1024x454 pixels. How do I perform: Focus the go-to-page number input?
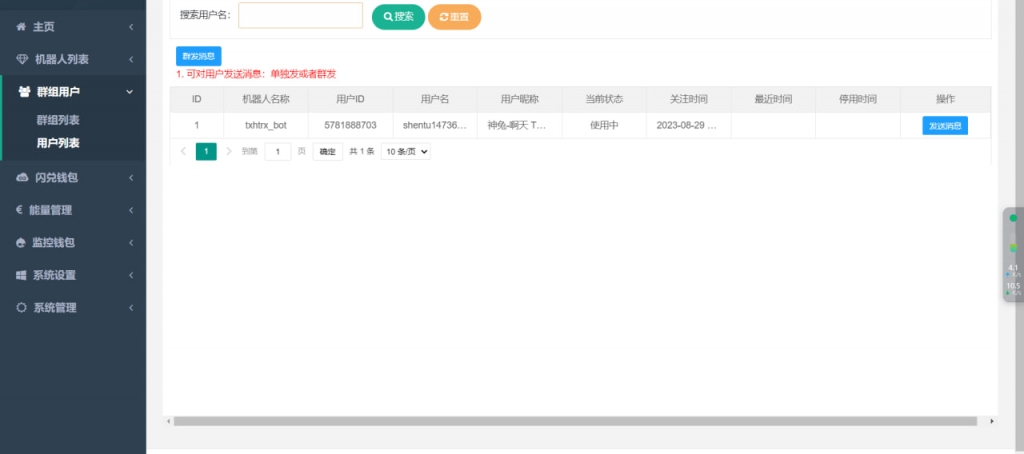[278, 152]
